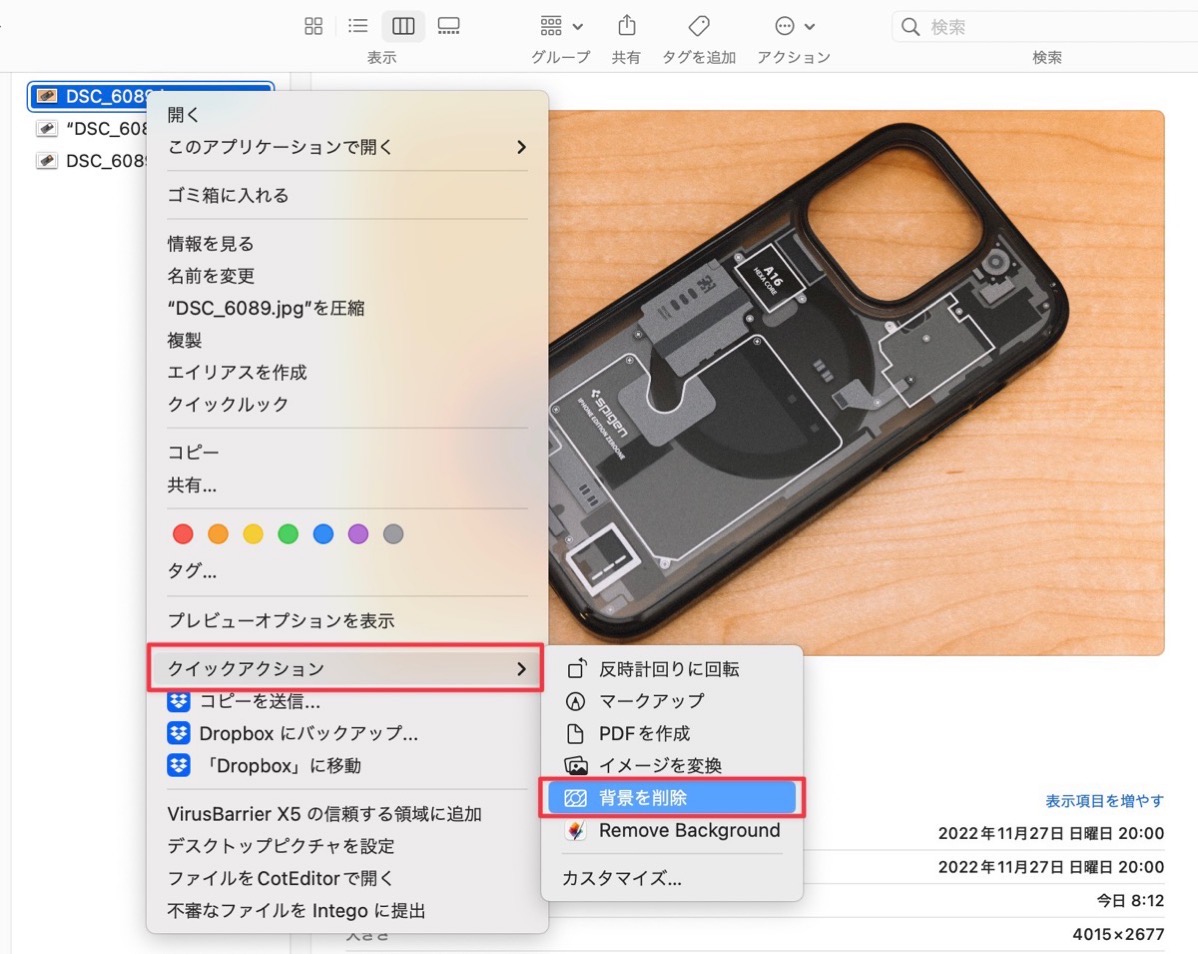1198x954 pixels.
Task: Click マークアップ markup icon
Action: pyautogui.click(x=575, y=701)
